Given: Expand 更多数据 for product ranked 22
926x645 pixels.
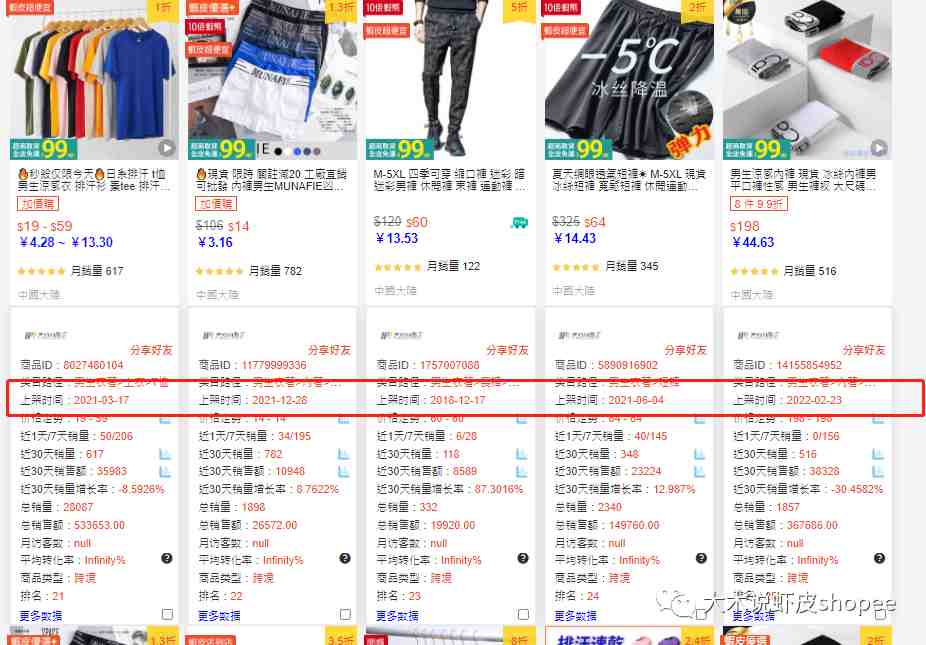Looking at the screenshot, I should (x=219, y=615).
